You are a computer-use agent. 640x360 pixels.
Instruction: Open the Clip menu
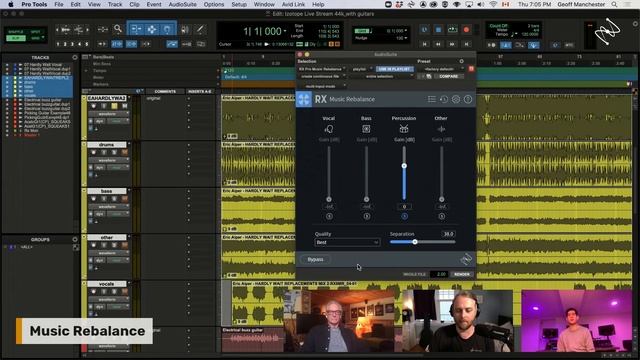coord(134,4)
